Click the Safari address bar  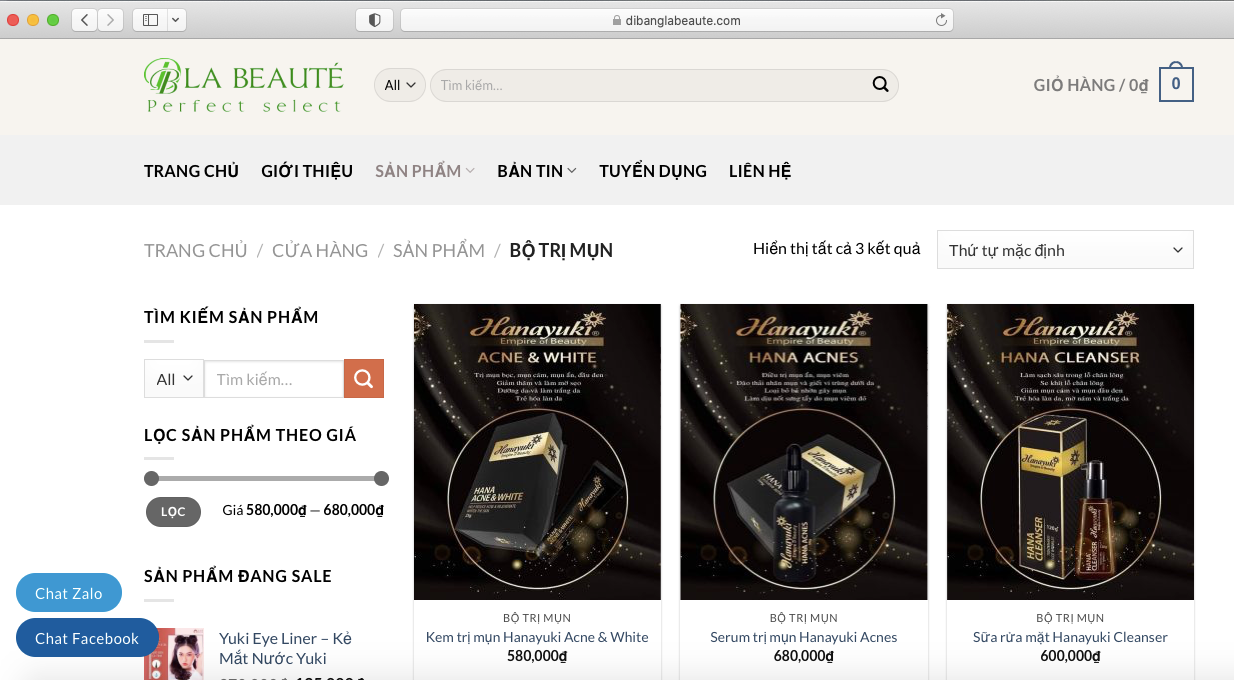pyautogui.click(x=676, y=20)
